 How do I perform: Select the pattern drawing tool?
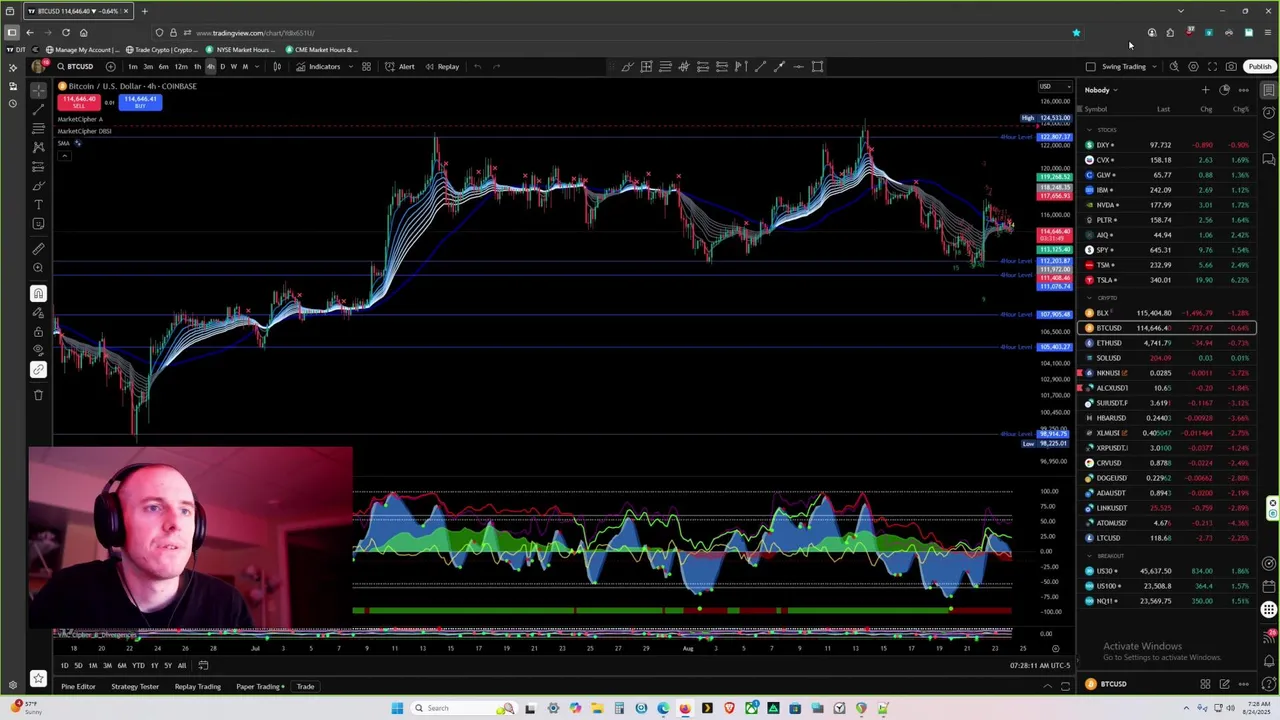[x=38, y=147]
